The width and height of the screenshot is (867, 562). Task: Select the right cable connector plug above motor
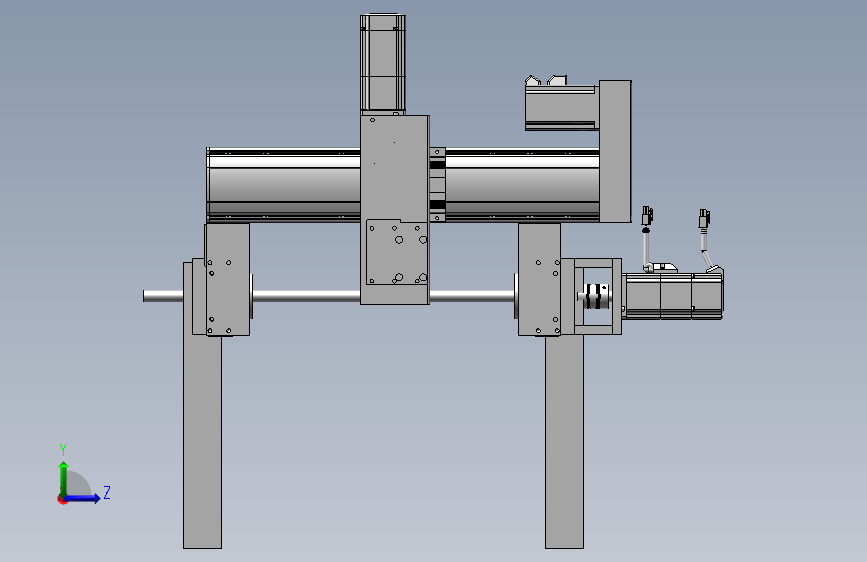click(x=704, y=218)
